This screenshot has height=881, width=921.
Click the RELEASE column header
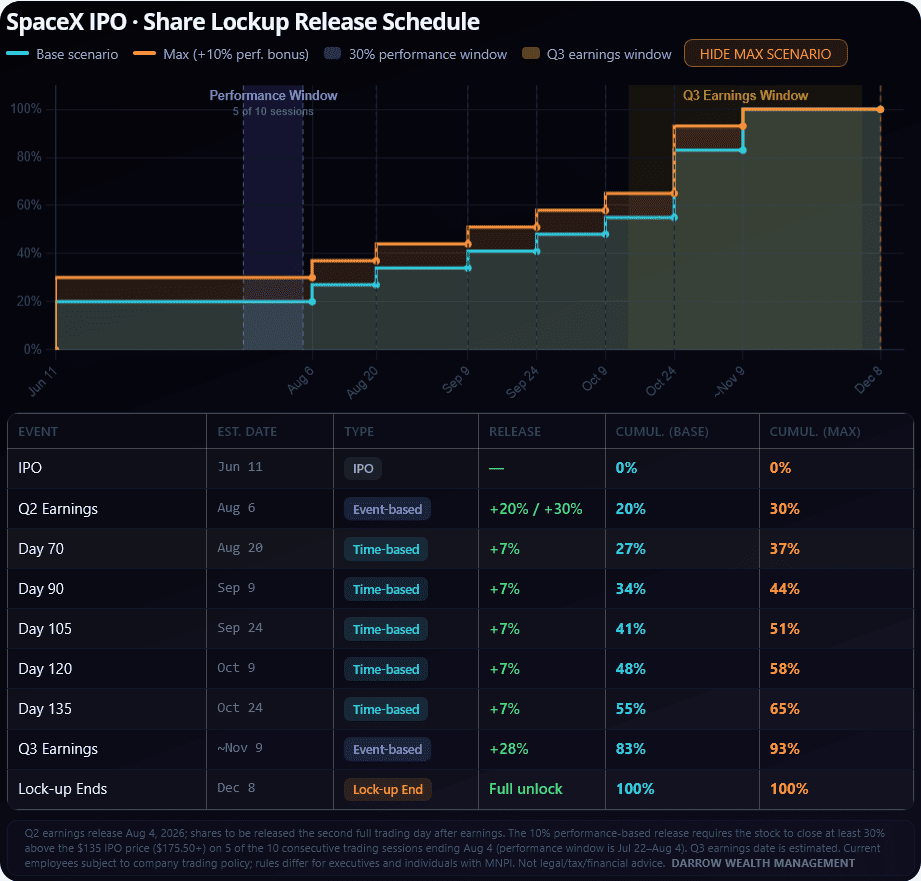515,432
